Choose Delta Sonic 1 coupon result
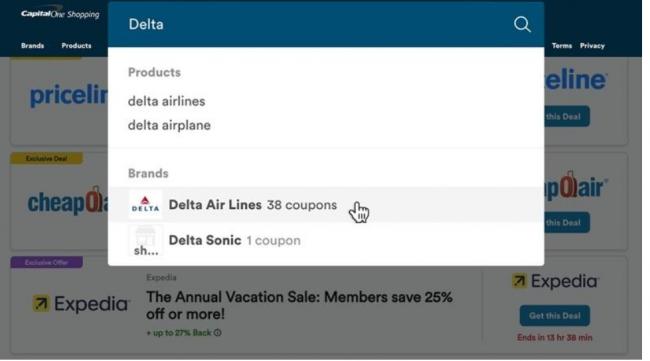650x361 pixels. 326,240
